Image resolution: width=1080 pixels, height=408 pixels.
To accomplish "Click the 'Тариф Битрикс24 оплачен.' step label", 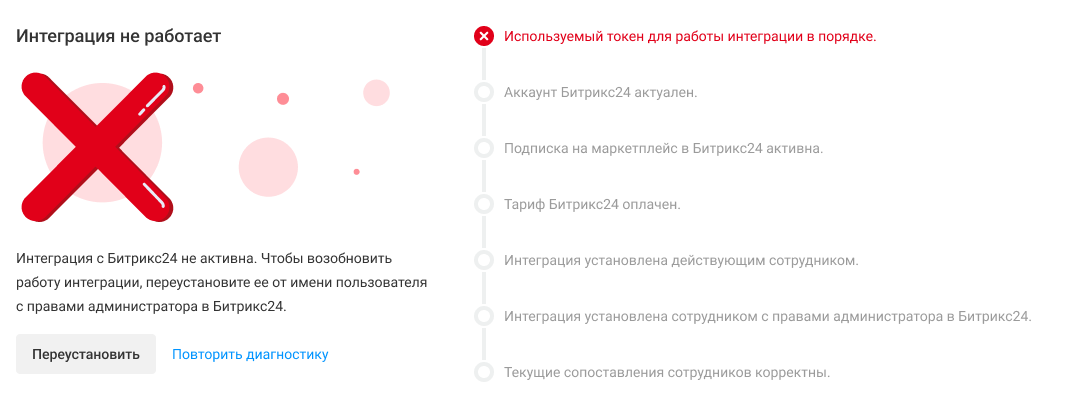I will coord(592,205).
